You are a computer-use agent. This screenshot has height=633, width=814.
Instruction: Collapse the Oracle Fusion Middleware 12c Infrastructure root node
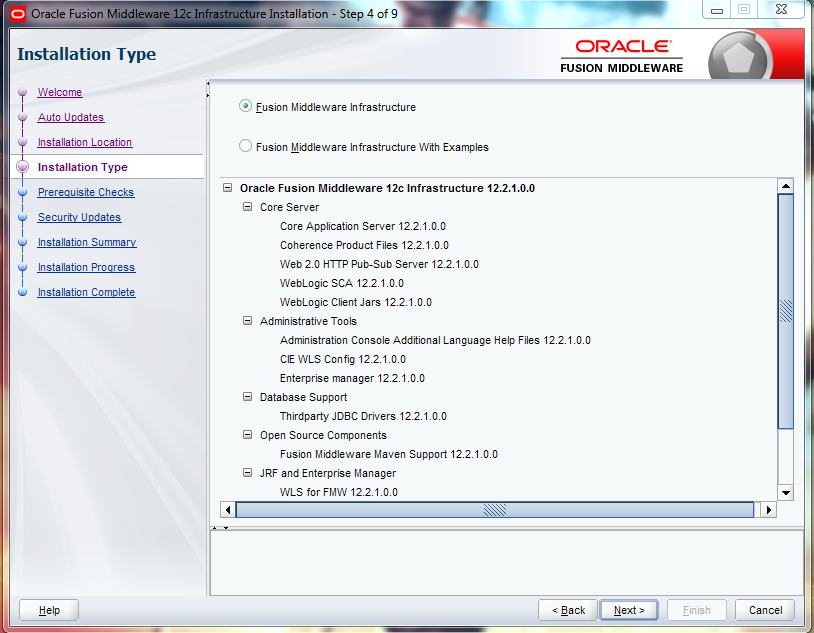click(x=227, y=187)
